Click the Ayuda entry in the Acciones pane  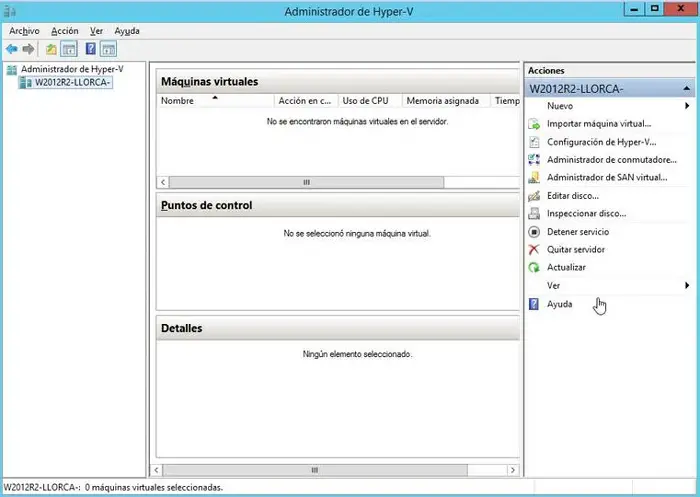pyautogui.click(x=559, y=304)
